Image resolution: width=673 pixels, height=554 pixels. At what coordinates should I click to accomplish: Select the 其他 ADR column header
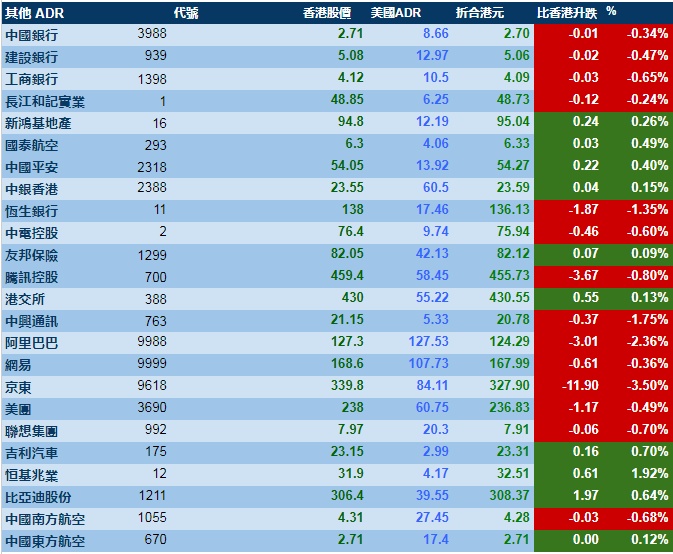coord(34,13)
